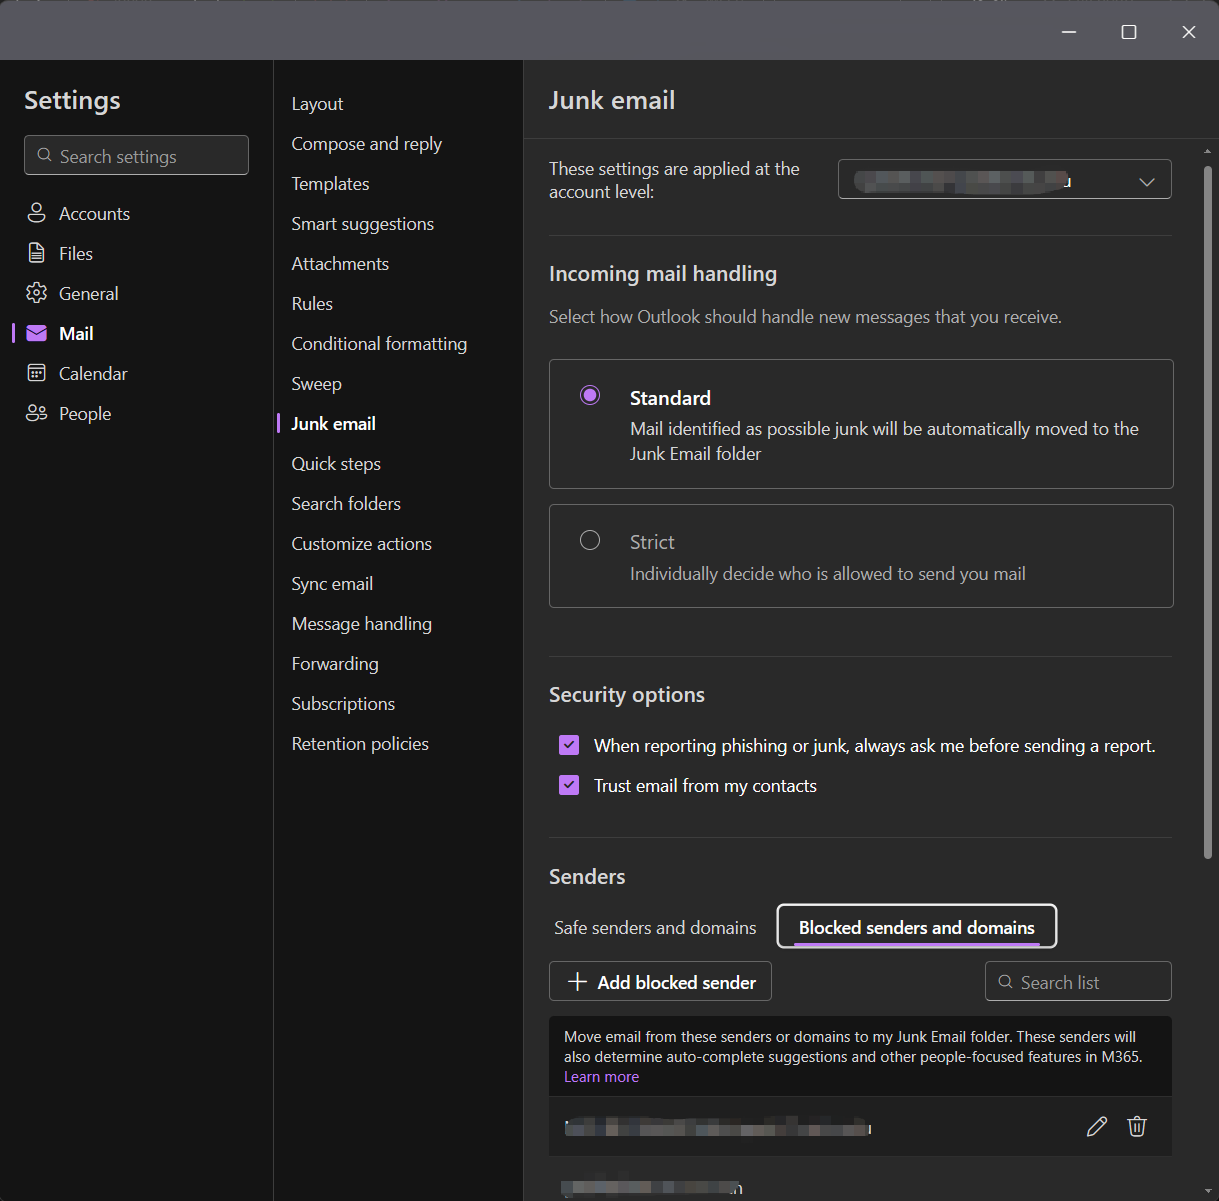Click Add blocked sender button
Image resolution: width=1219 pixels, height=1201 pixels.
click(x=660, y=982)
